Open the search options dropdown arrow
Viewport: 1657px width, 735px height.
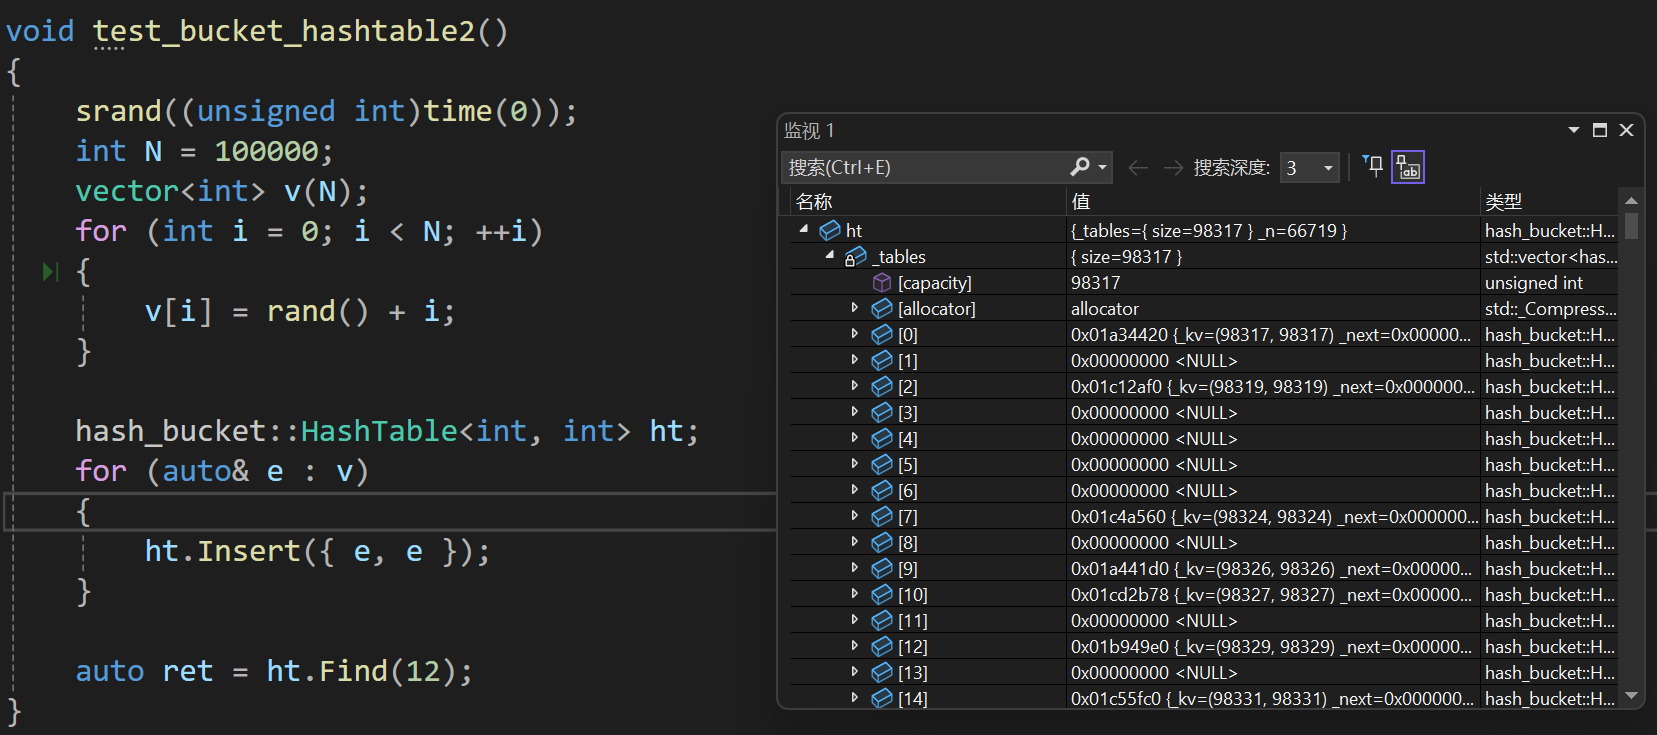[1103, 168]
